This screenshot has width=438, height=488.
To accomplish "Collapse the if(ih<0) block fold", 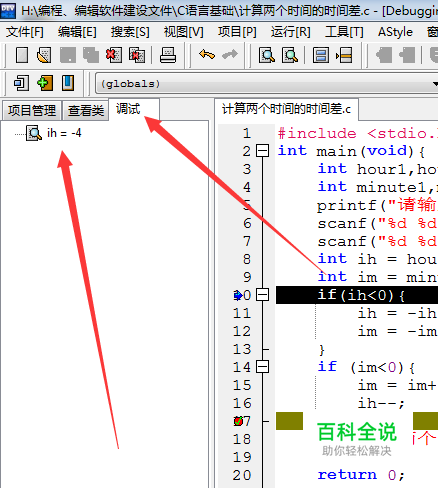I will point(262,295).
